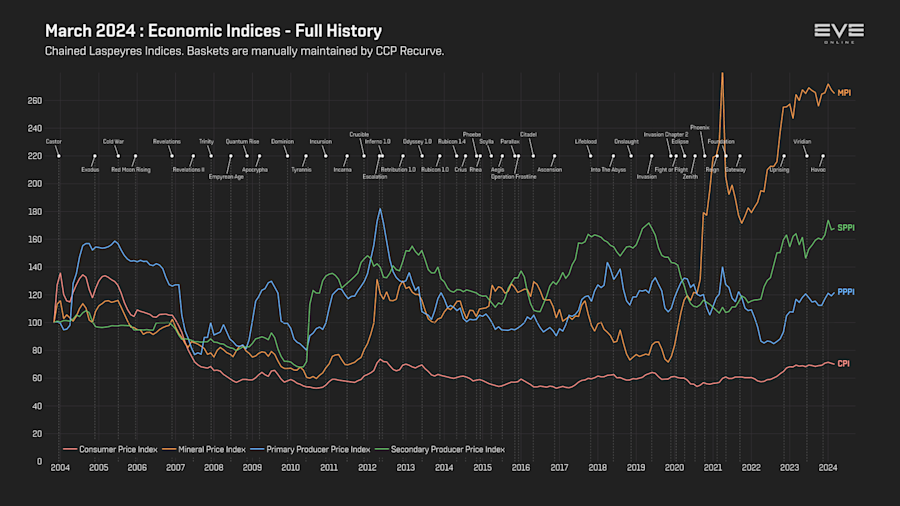Click the chart title March 2024 Economic Indices
900x506 pixels.
[213, 31]
